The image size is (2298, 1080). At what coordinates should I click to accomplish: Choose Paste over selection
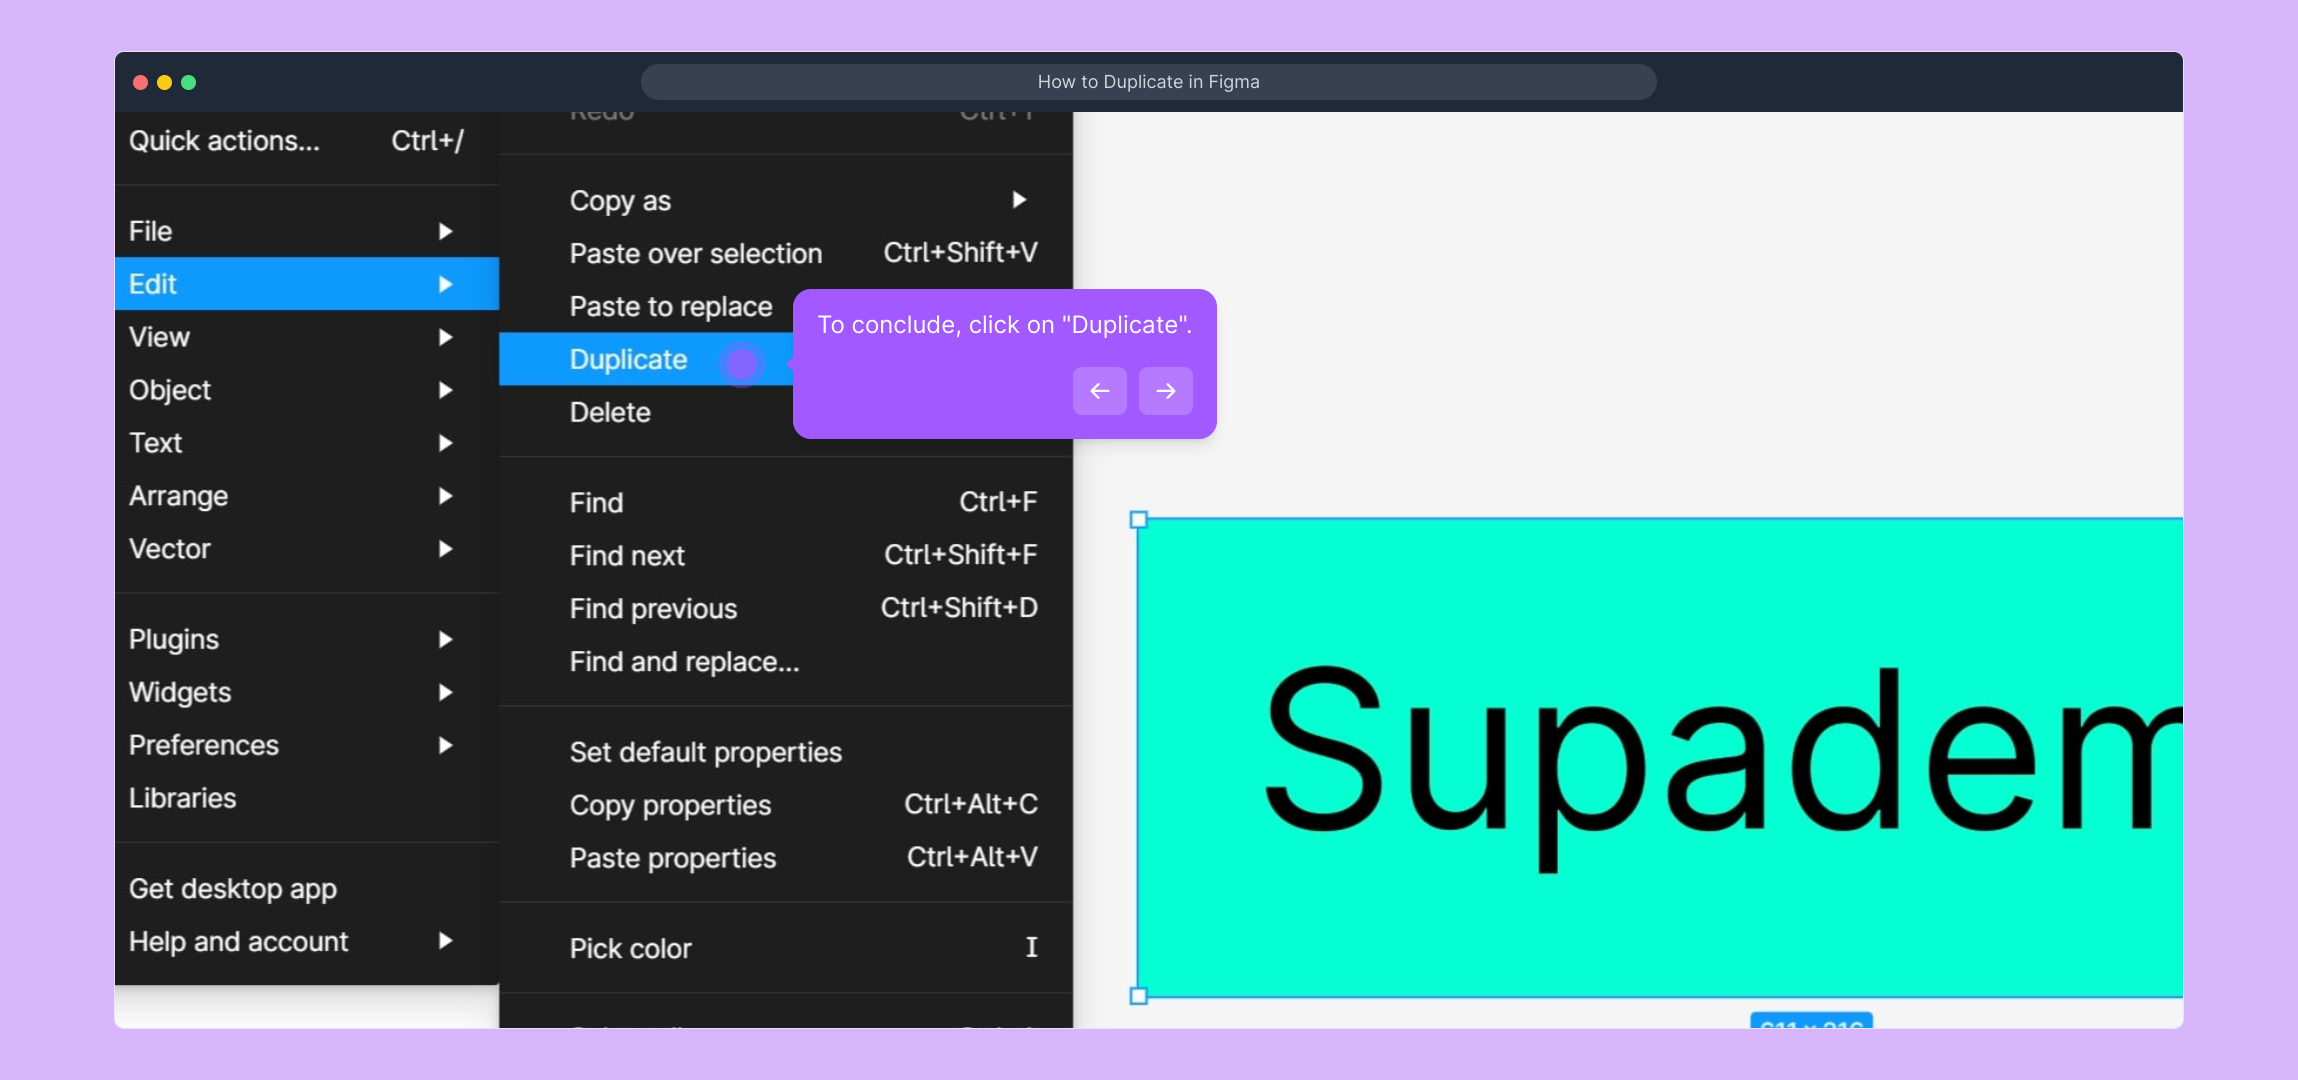tap(696, 253)
